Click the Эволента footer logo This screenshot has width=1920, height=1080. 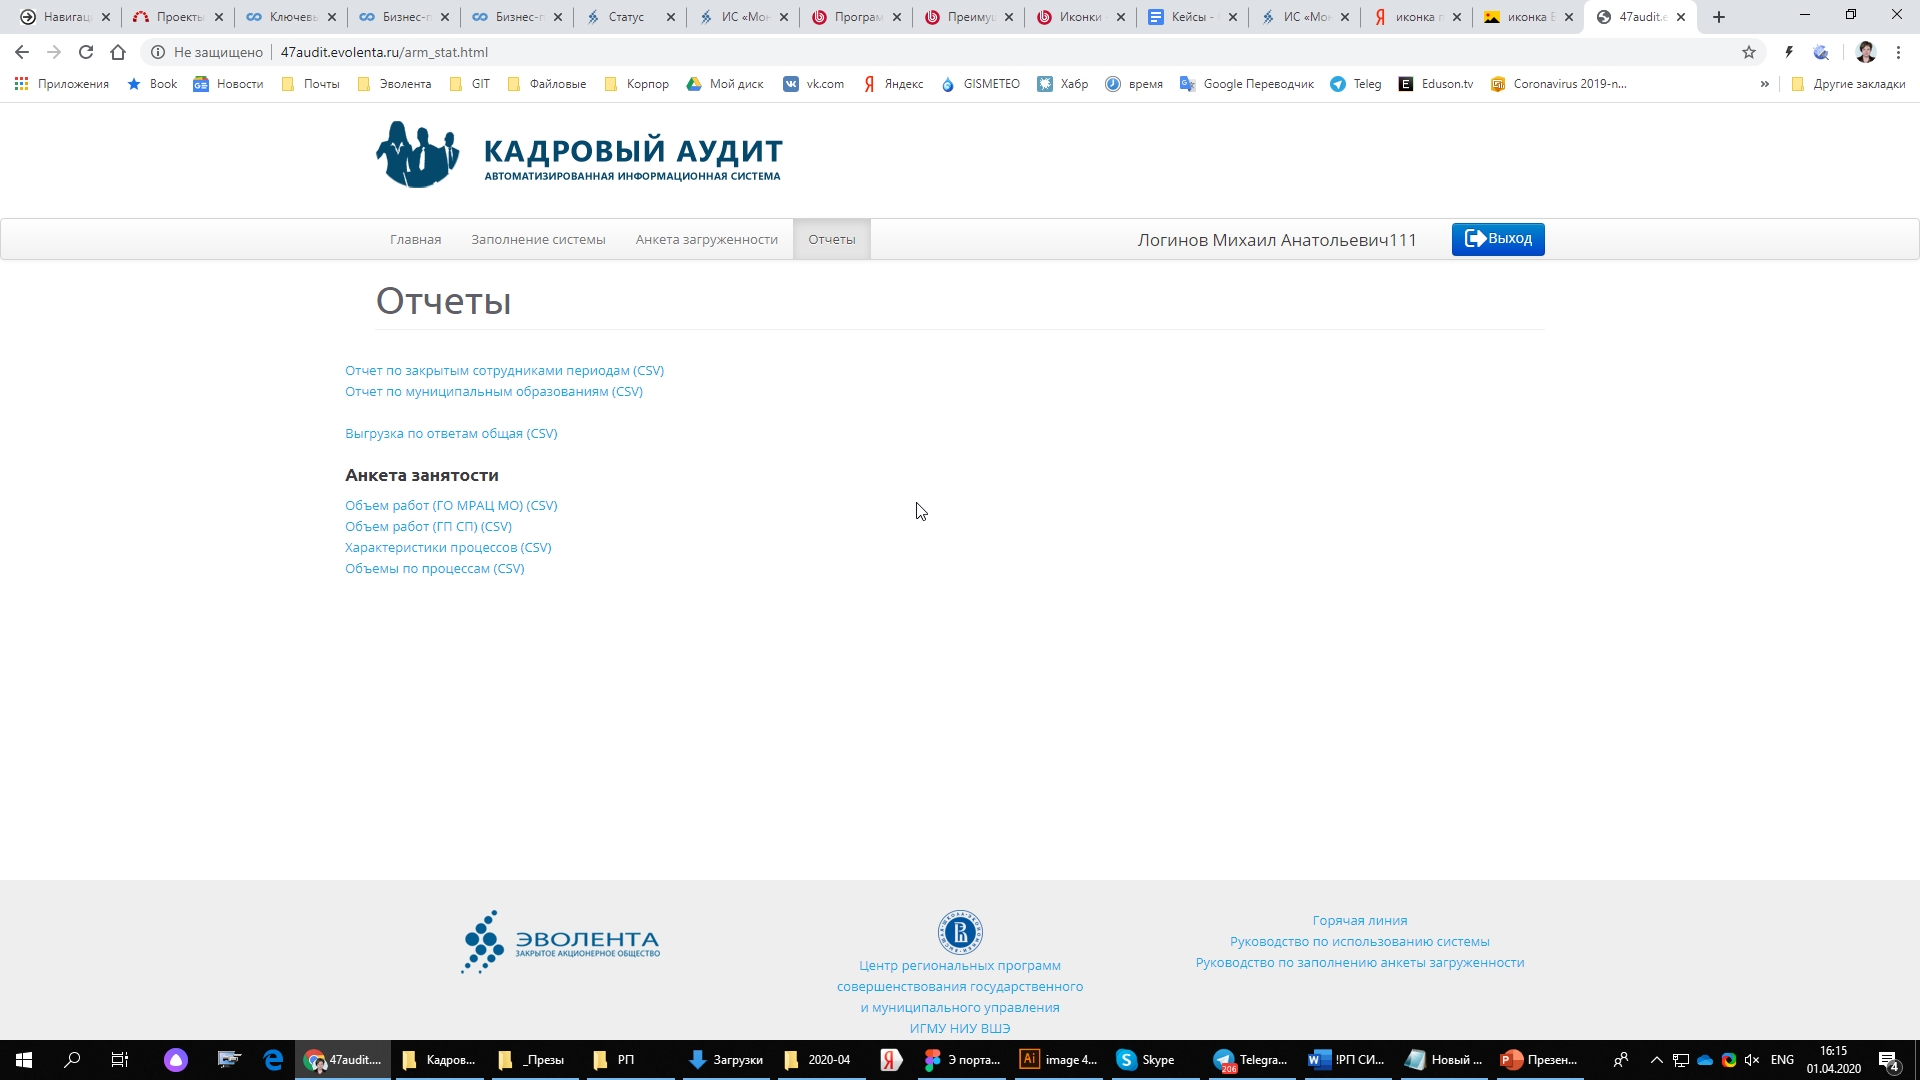pos(560,942)
